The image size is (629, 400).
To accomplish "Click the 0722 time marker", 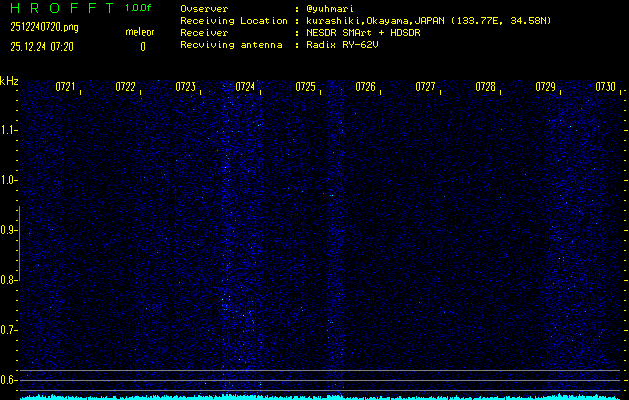I will (x=125, y=87).
